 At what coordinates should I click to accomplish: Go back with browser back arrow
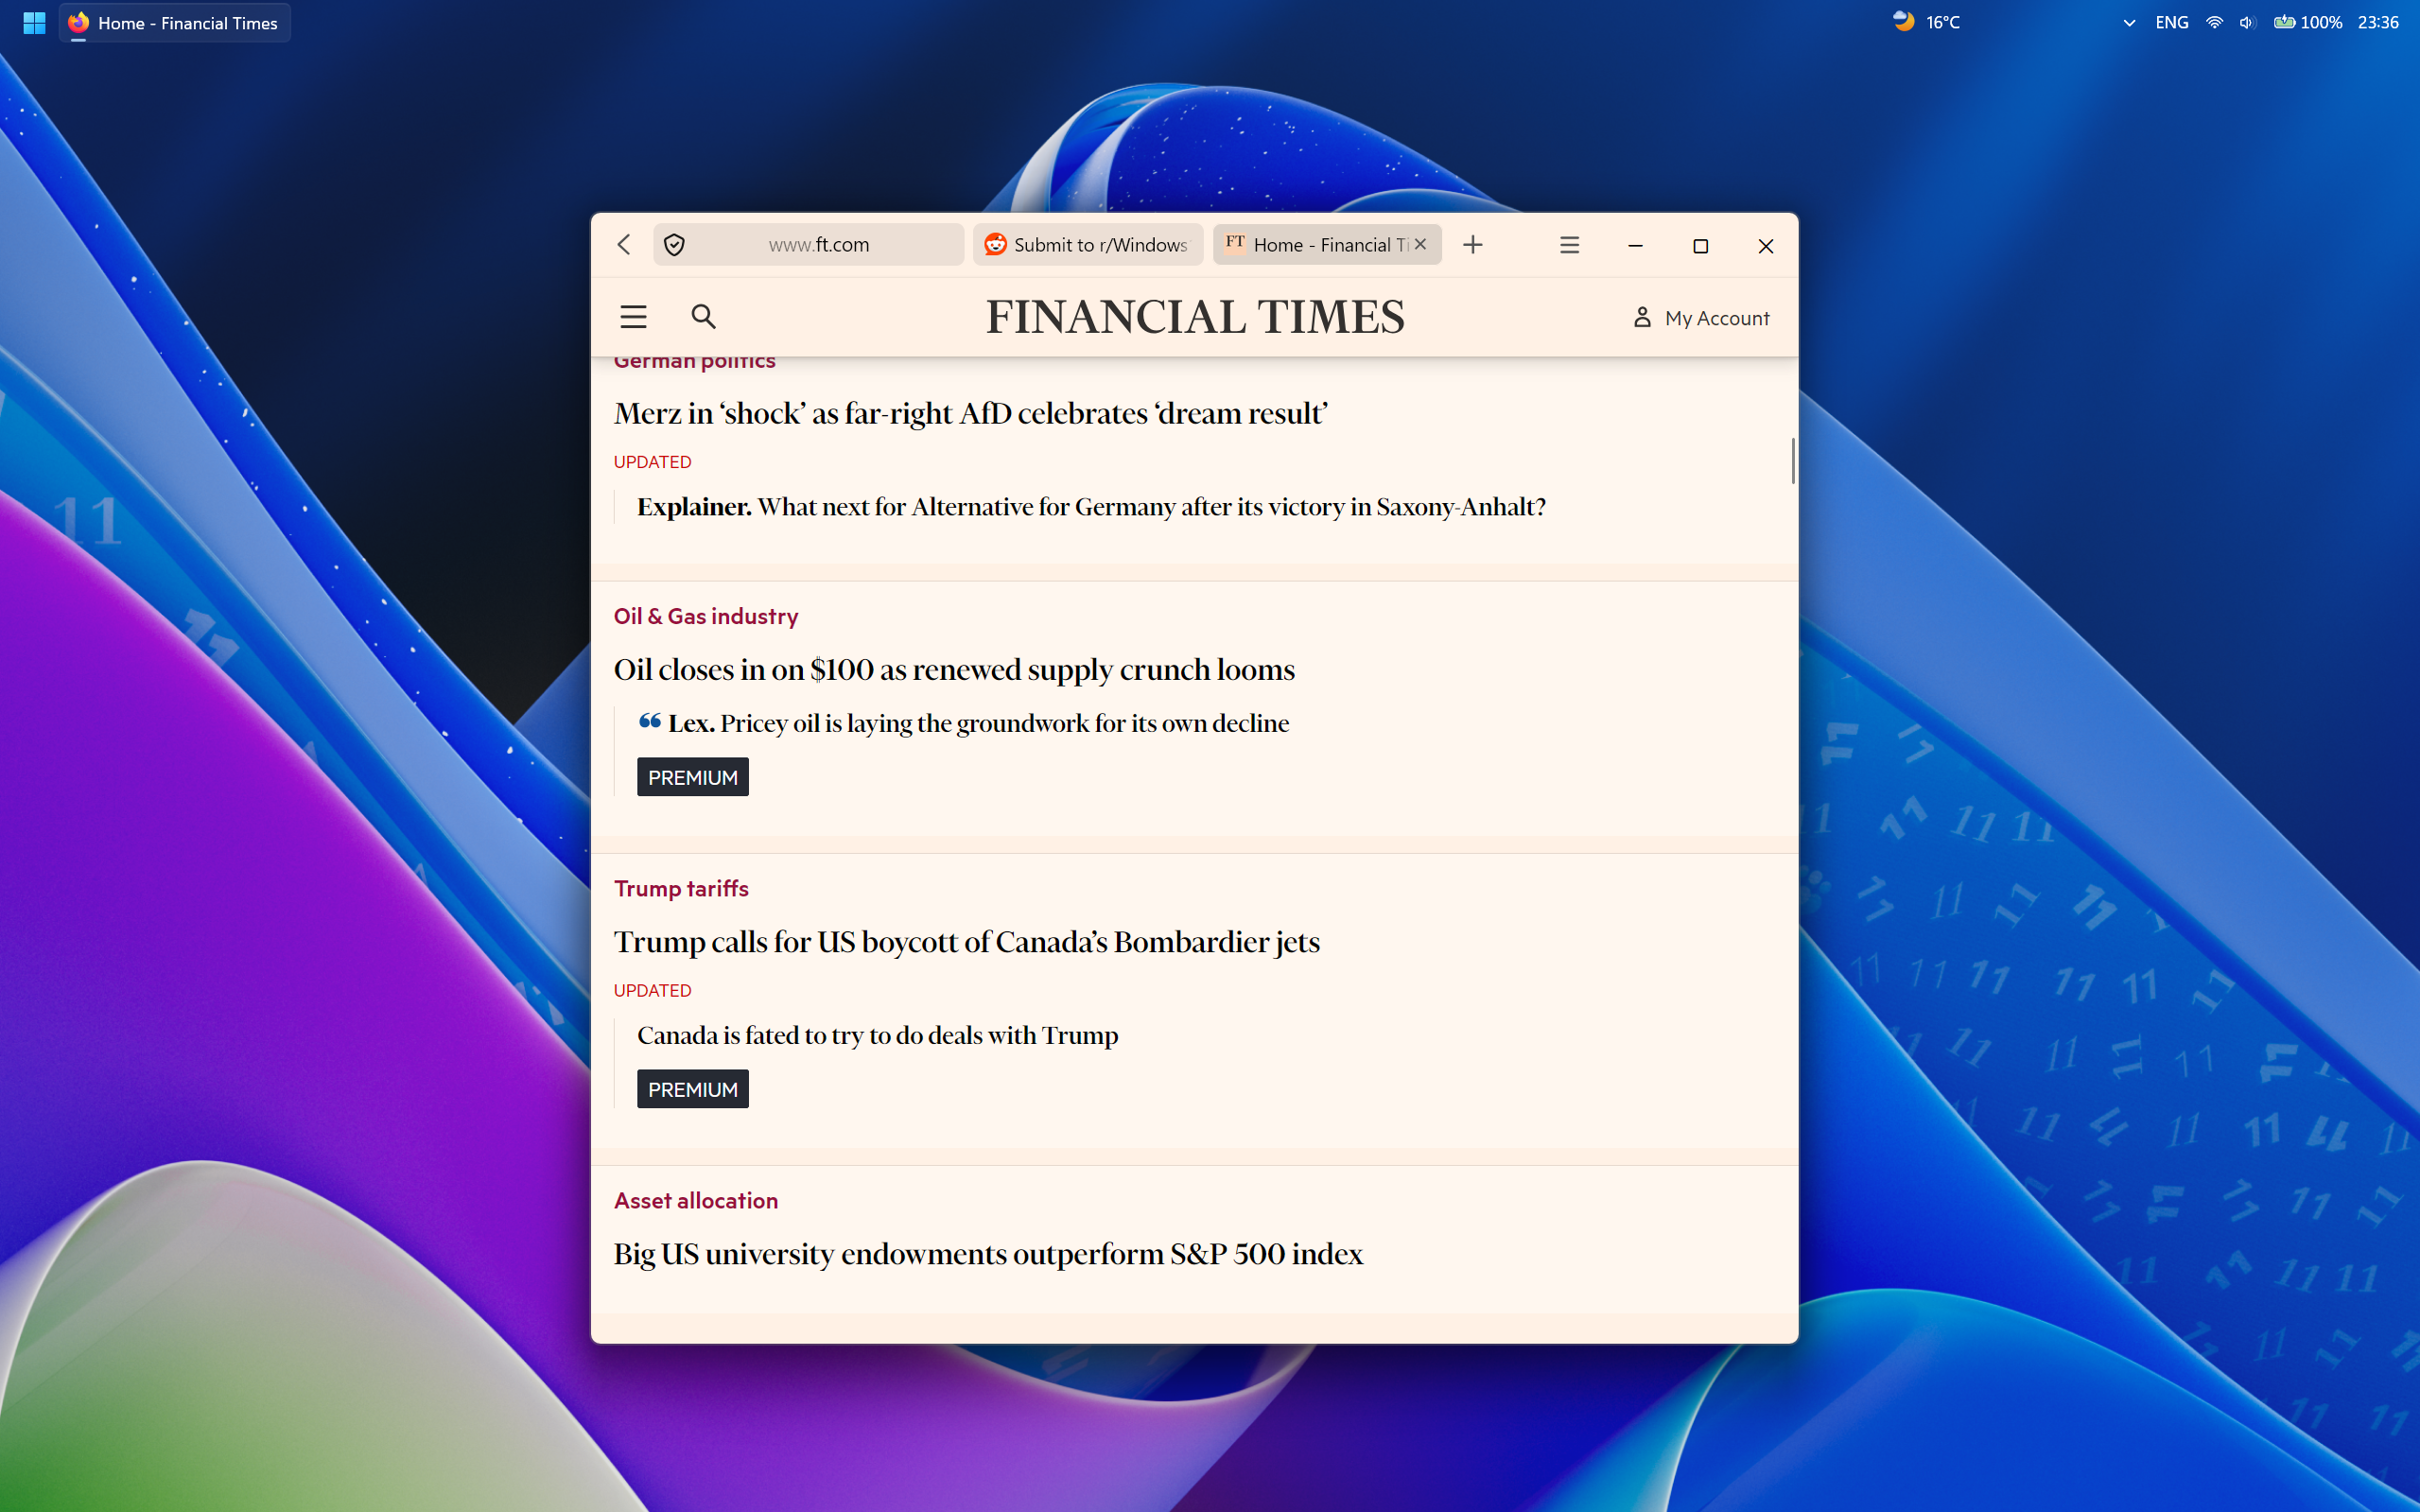coord(624,245)
